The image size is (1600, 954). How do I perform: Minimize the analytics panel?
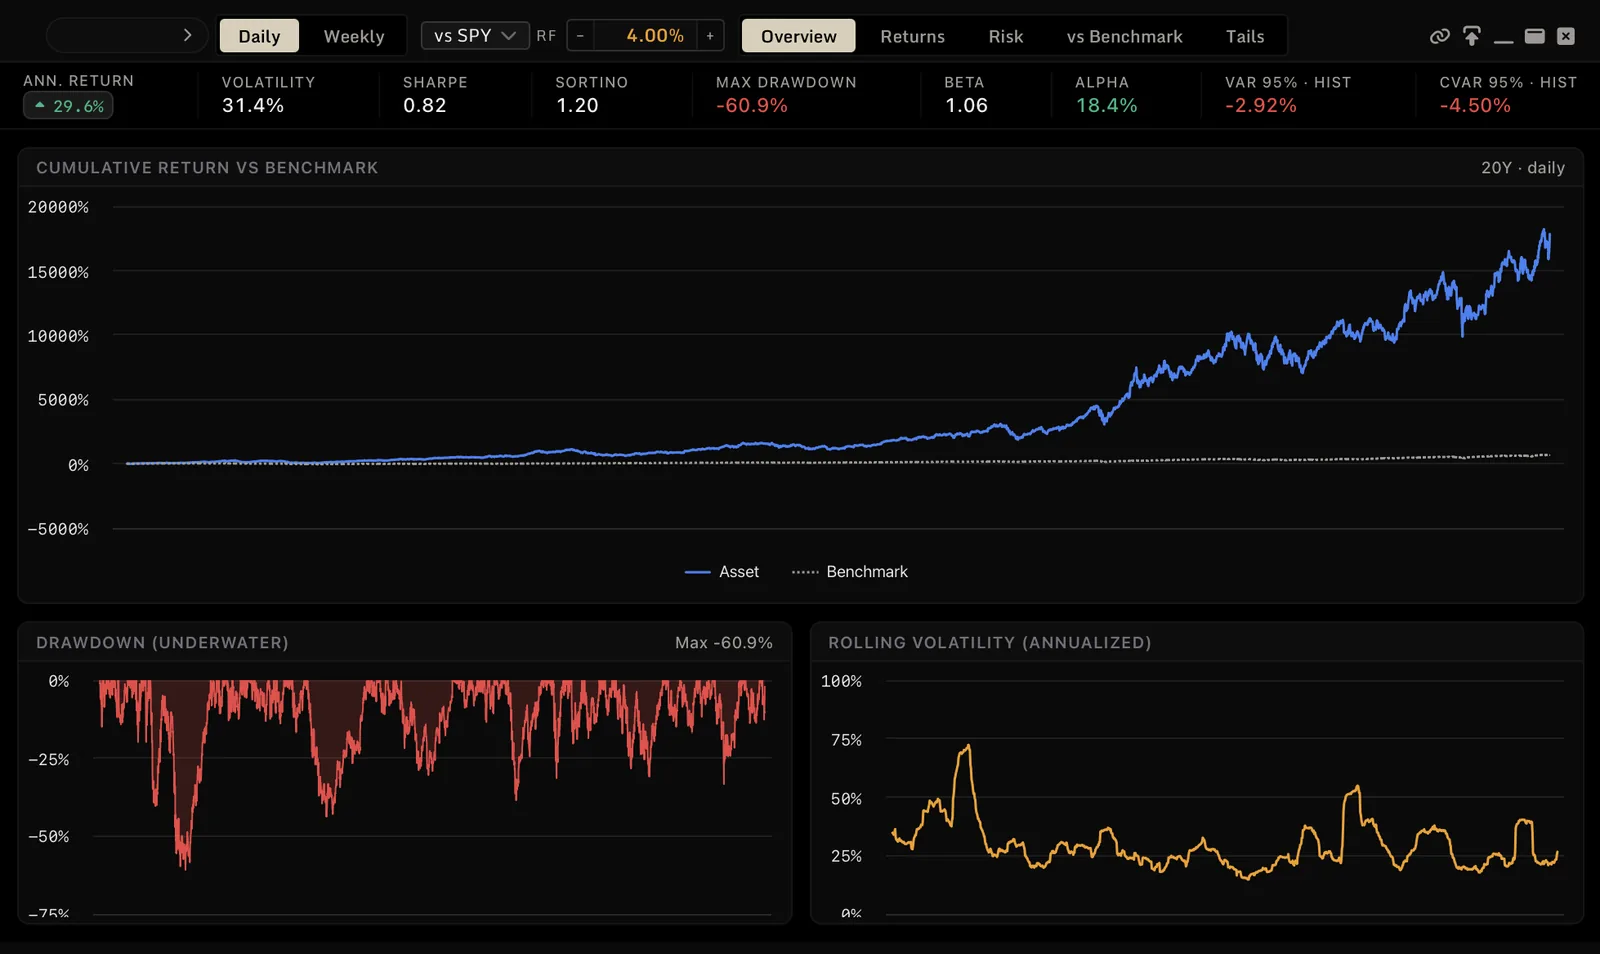point(1503,37)
